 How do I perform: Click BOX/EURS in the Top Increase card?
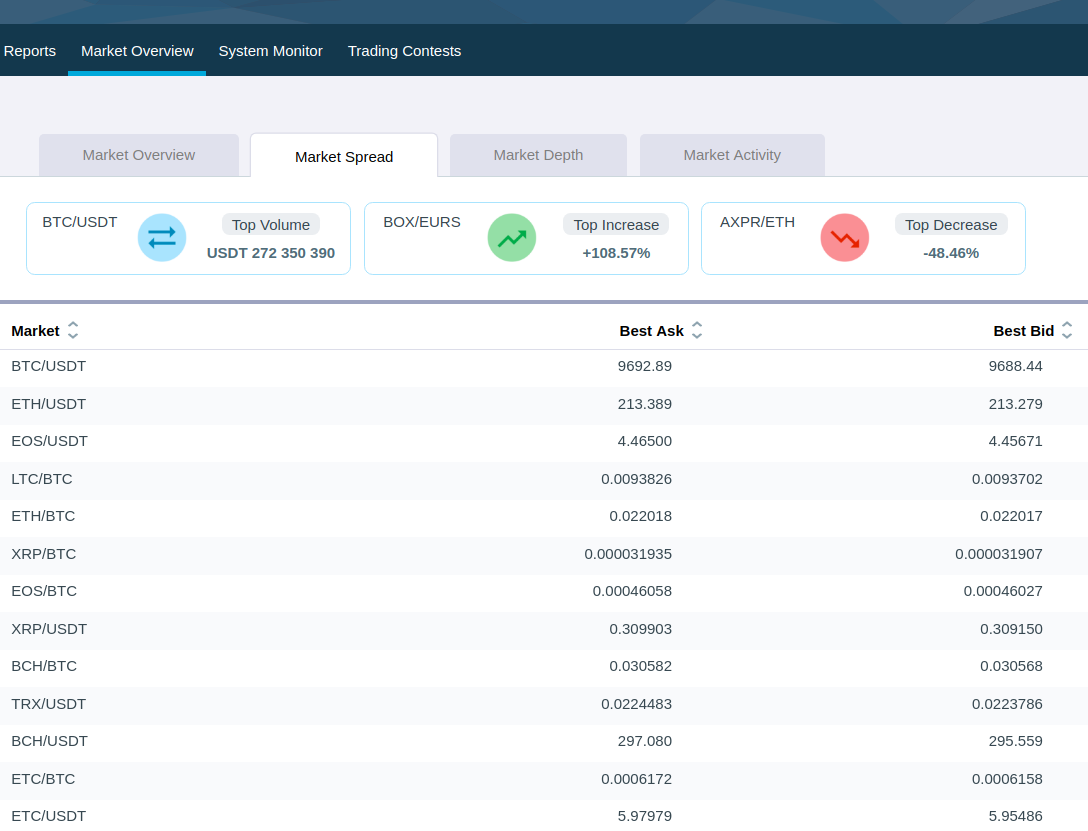point(422,222)
